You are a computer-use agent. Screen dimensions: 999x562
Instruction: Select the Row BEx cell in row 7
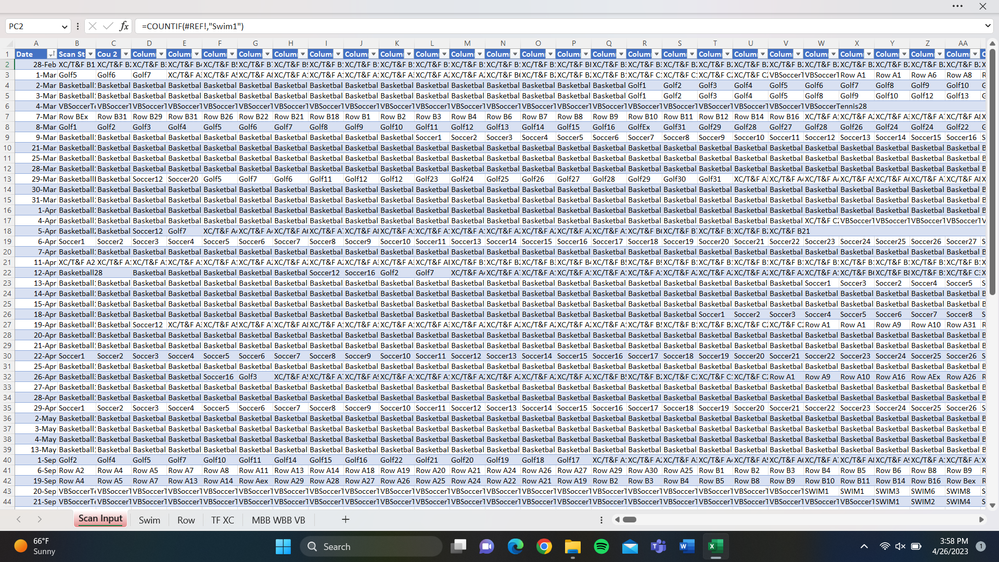coord(76,117)
